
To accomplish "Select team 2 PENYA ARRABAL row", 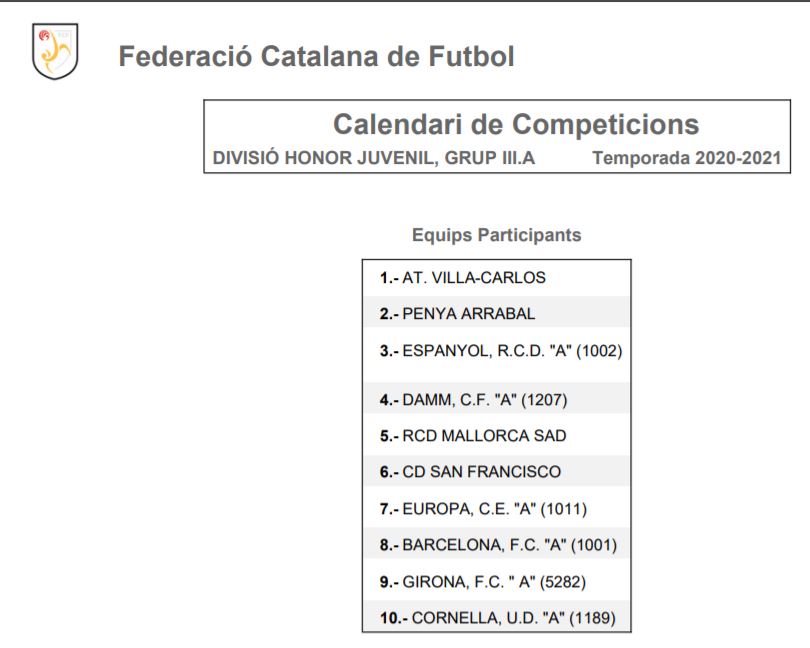I will [x=496, y=314].
